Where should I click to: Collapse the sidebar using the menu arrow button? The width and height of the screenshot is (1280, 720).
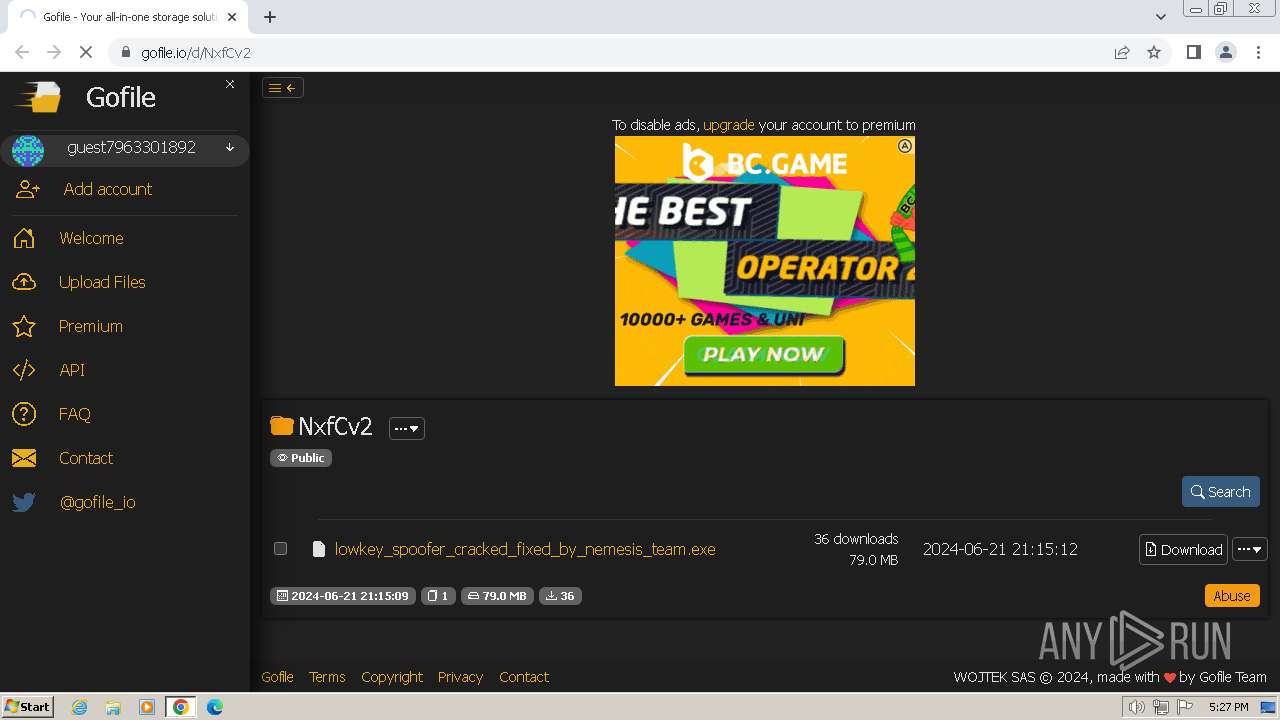tap(283, 88)
